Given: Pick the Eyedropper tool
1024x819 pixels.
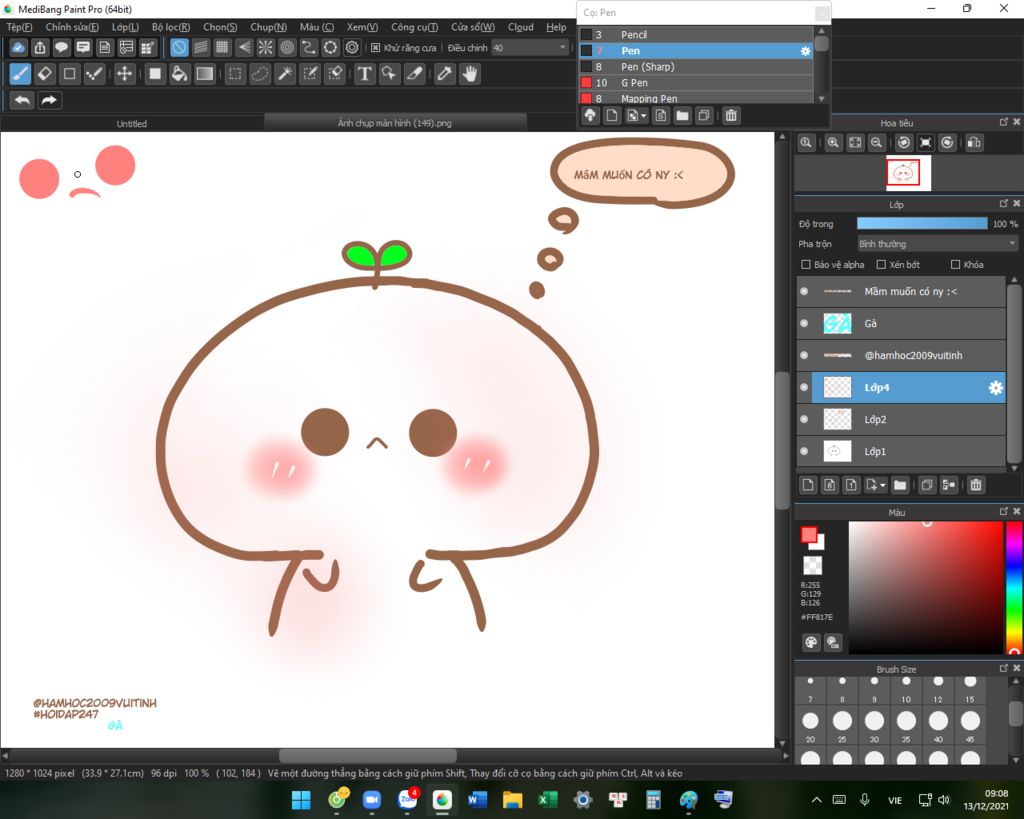Looking at the screenshot, I should 445,74.
